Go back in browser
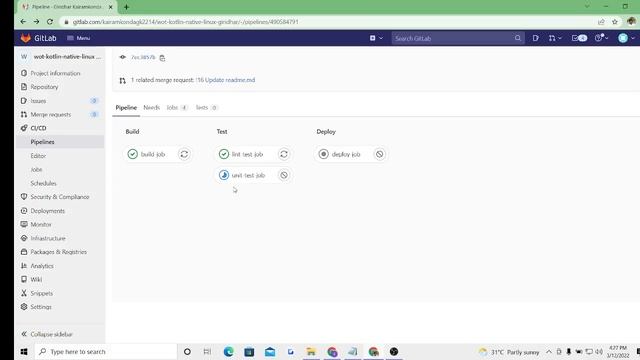 (23, 22)
